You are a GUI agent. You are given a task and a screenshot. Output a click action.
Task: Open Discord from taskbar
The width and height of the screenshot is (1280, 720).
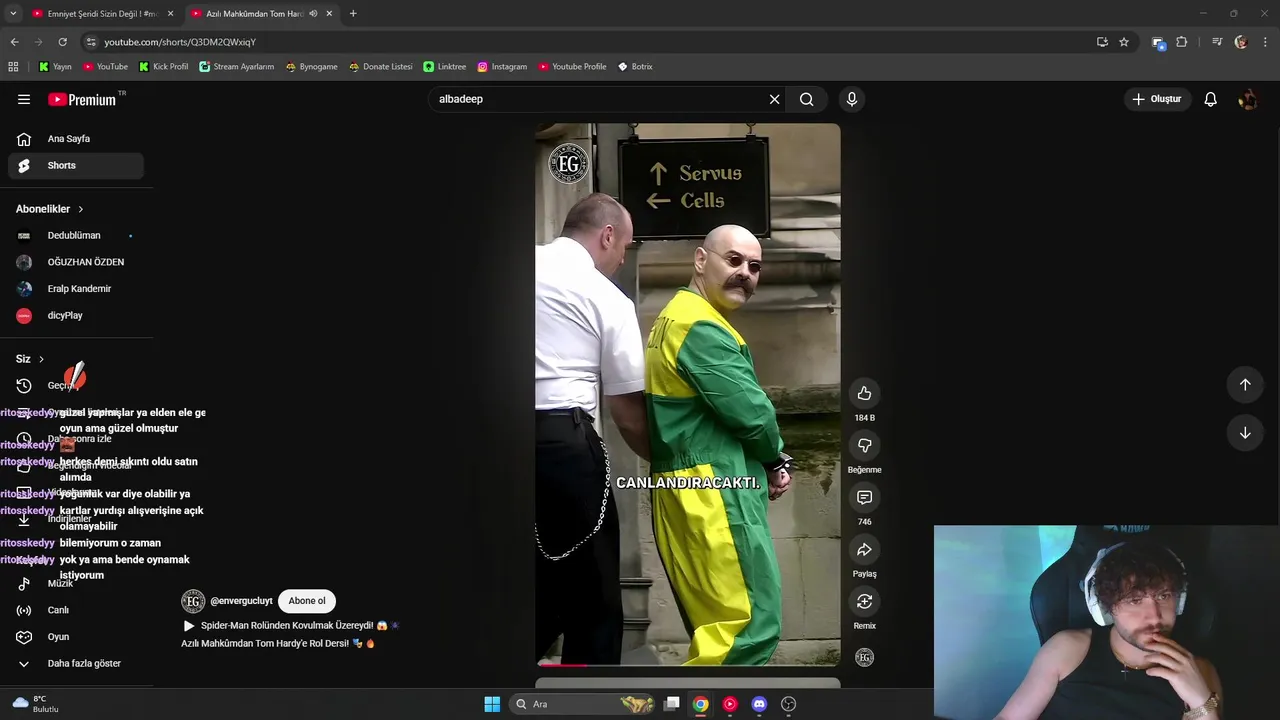tap(759, 704)
